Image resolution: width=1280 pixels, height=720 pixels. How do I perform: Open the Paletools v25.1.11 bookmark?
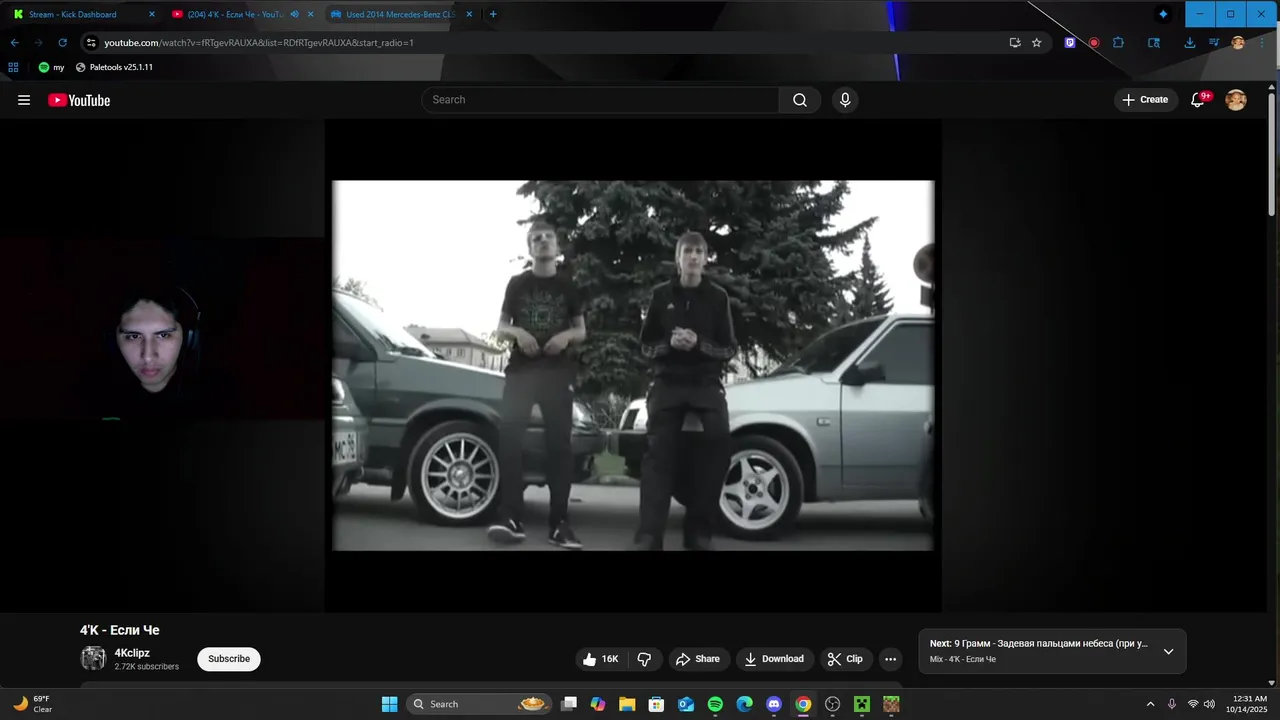pyautogui.click(x=114, y=67)
